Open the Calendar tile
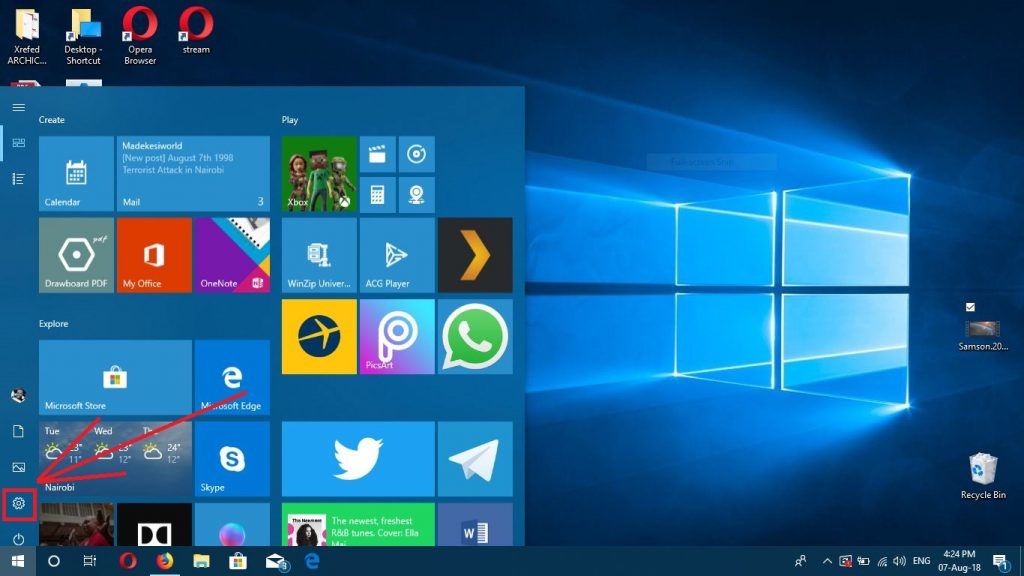This screenshot has height=576, width=1024. [76, 174]
